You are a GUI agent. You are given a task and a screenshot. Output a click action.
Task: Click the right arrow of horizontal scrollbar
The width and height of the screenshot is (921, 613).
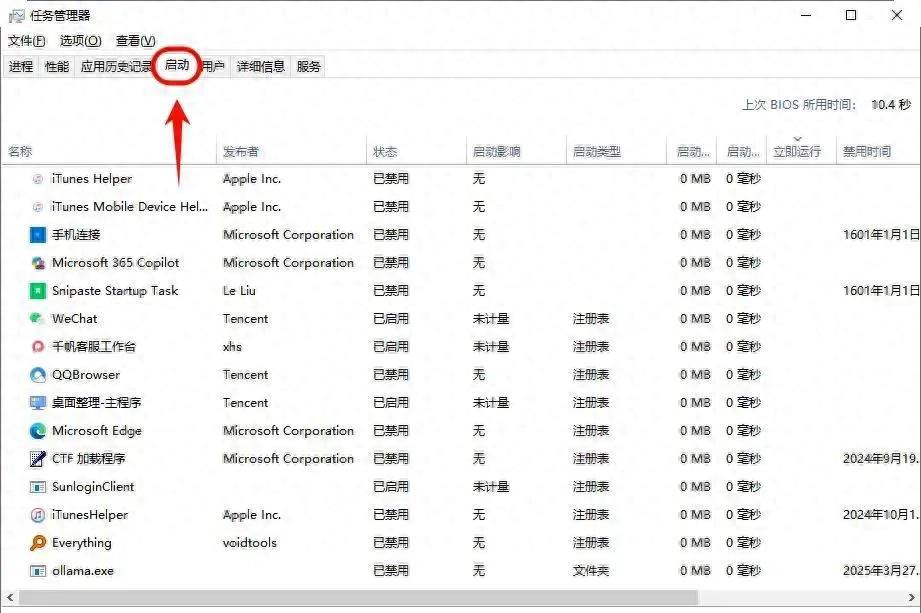point(911,598)
